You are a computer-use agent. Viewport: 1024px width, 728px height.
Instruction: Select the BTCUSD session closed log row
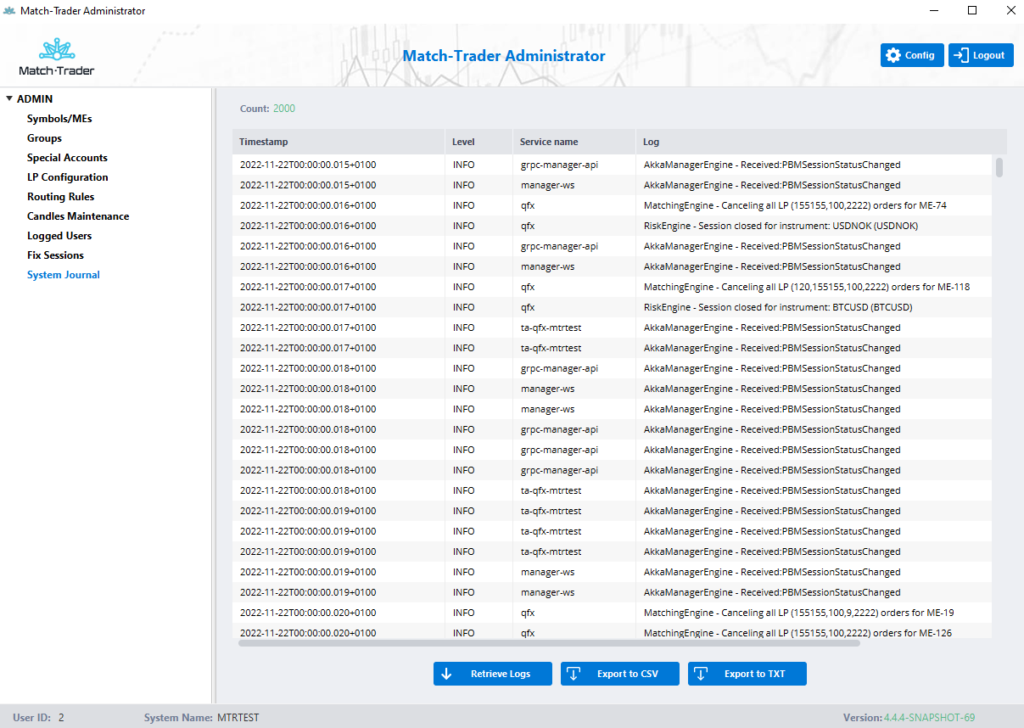tap(612, 307)
